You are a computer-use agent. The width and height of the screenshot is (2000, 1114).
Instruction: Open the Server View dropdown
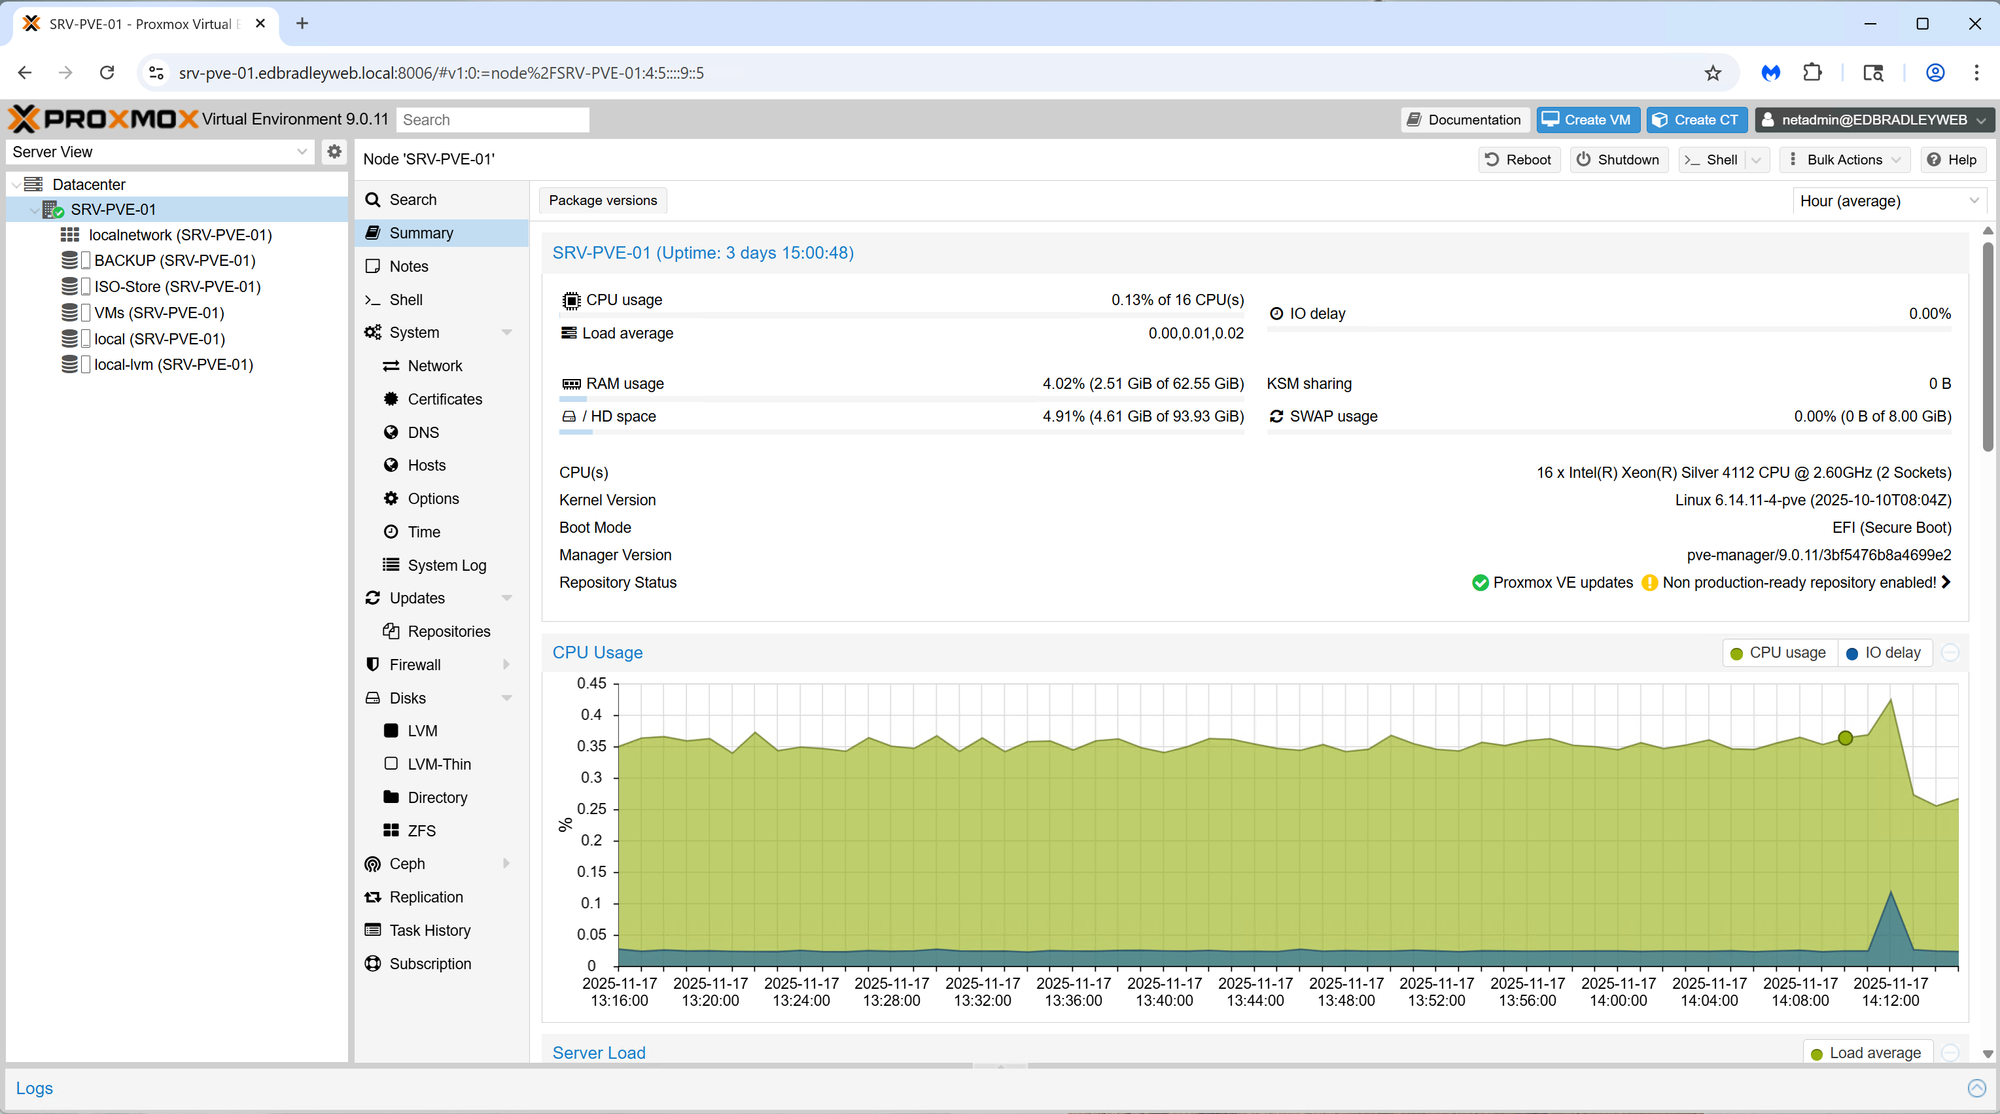coord(160,152)
